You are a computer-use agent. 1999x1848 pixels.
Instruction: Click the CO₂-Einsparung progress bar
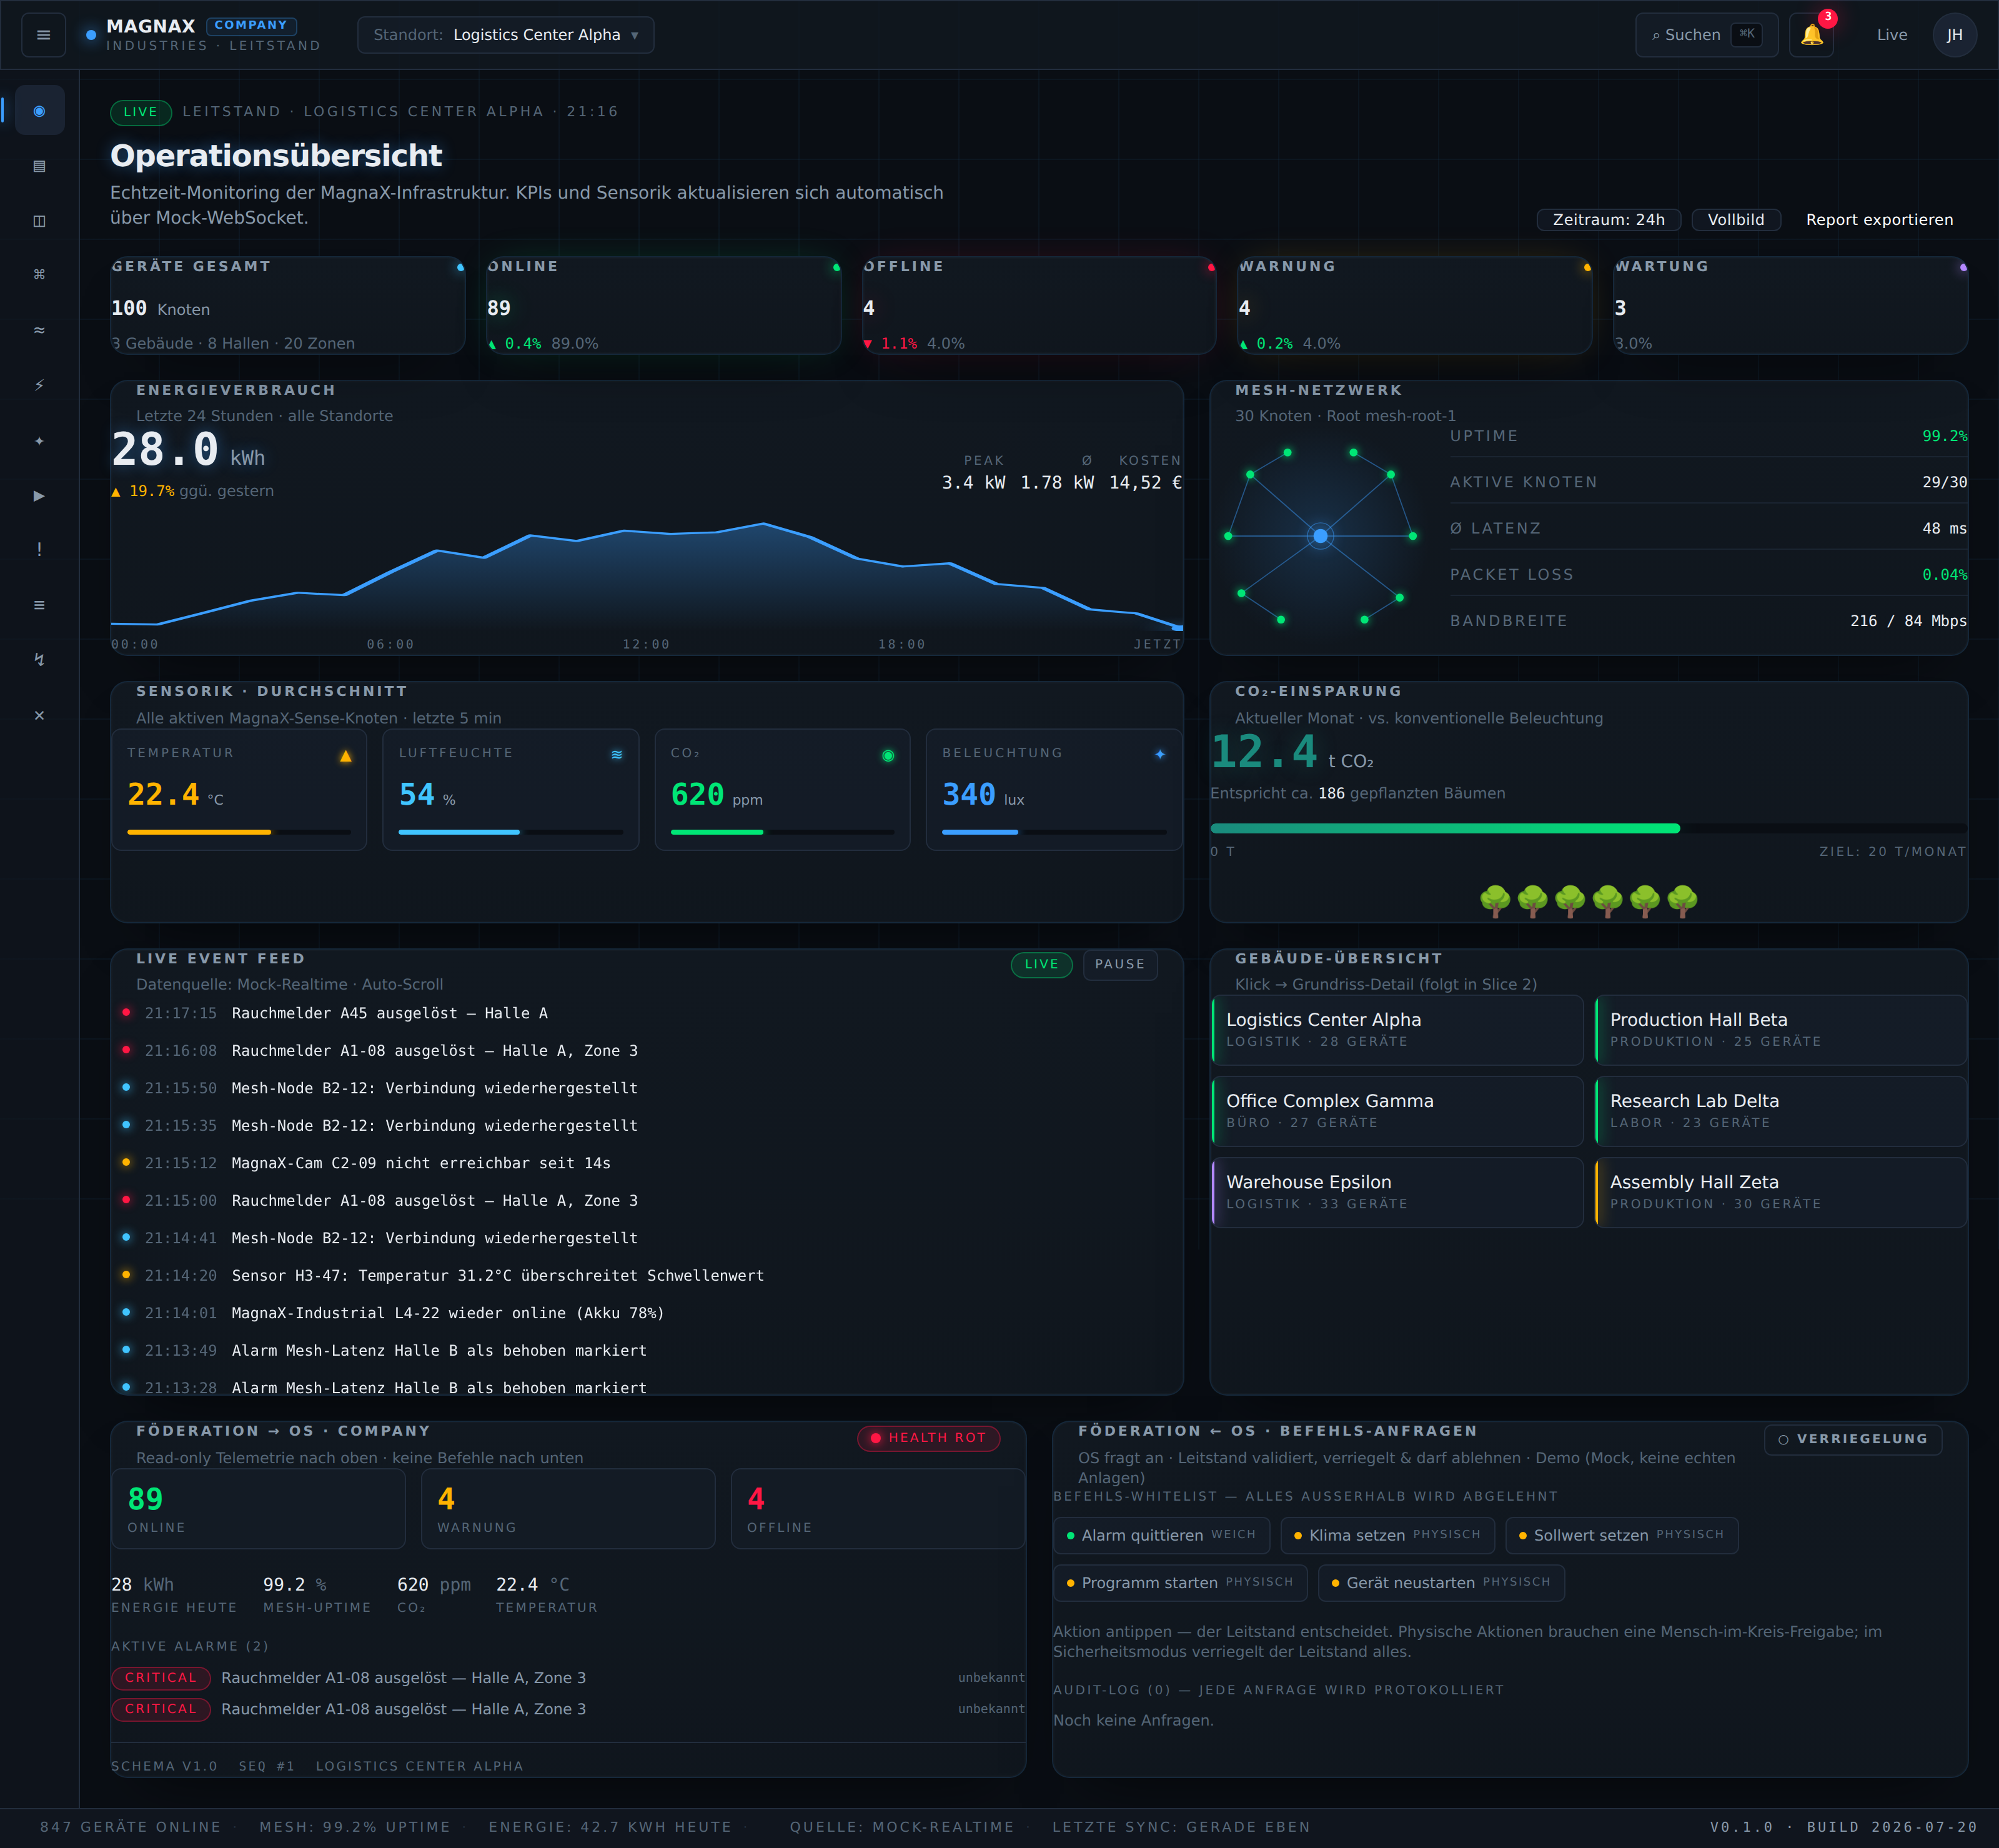pyautogui.click(x=1588, y=828)
